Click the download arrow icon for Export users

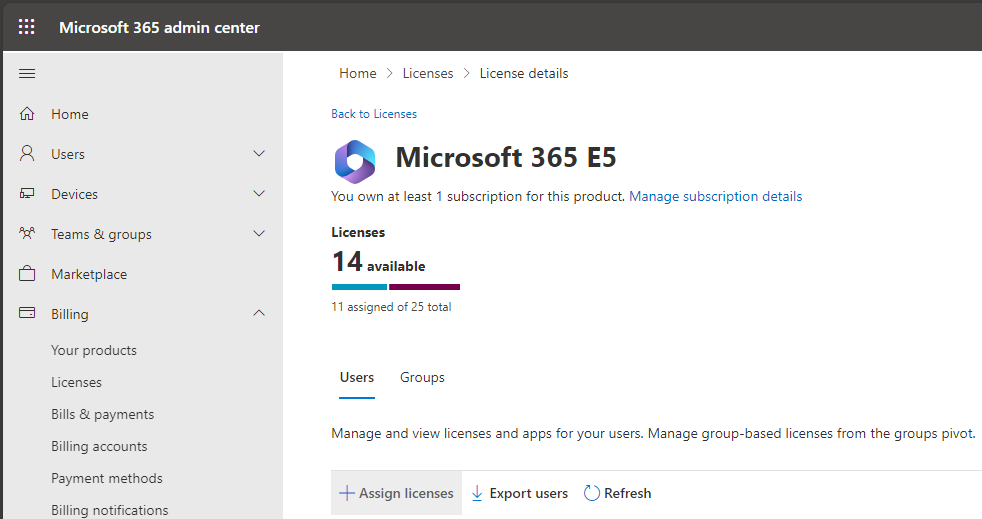[x=477, y=493]
